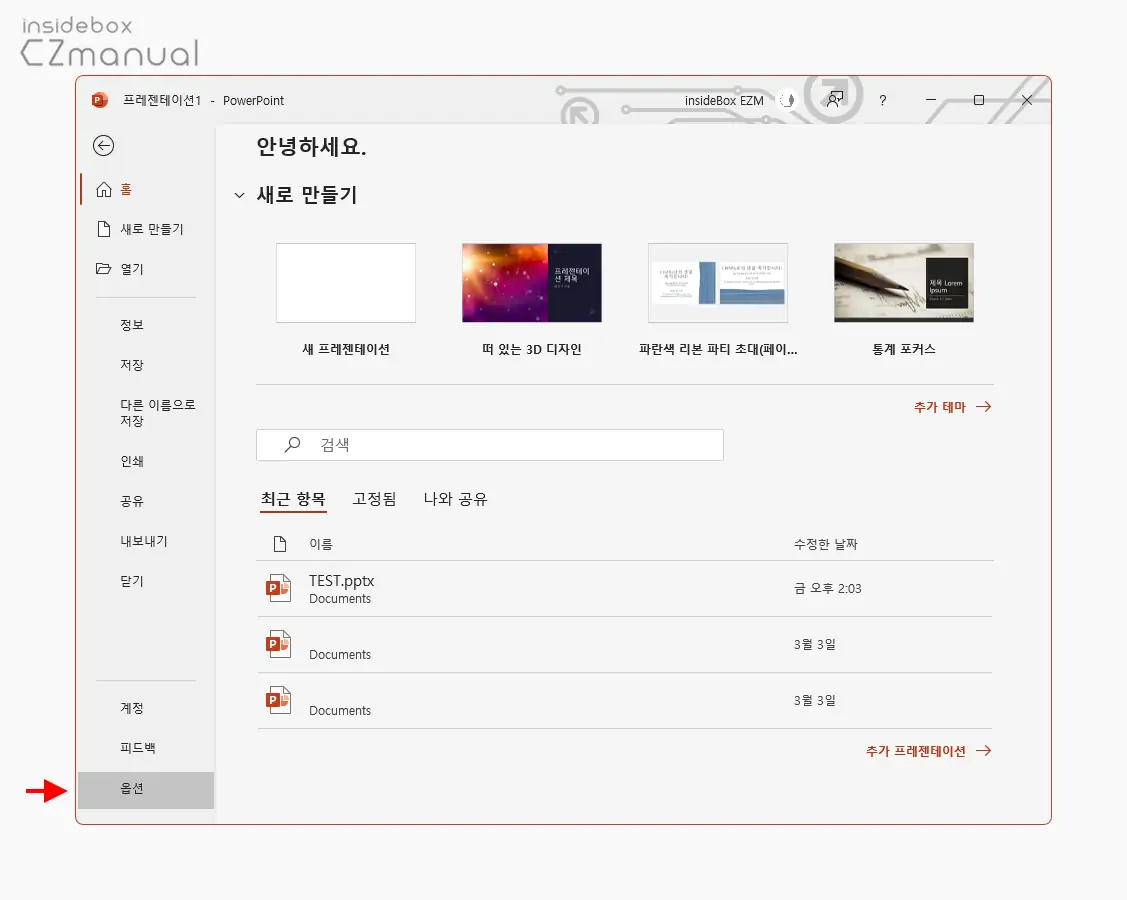The height and width of the screenshot is (900, 1127).
Task: Open the 열기 sidebar item
Action: 147,269
